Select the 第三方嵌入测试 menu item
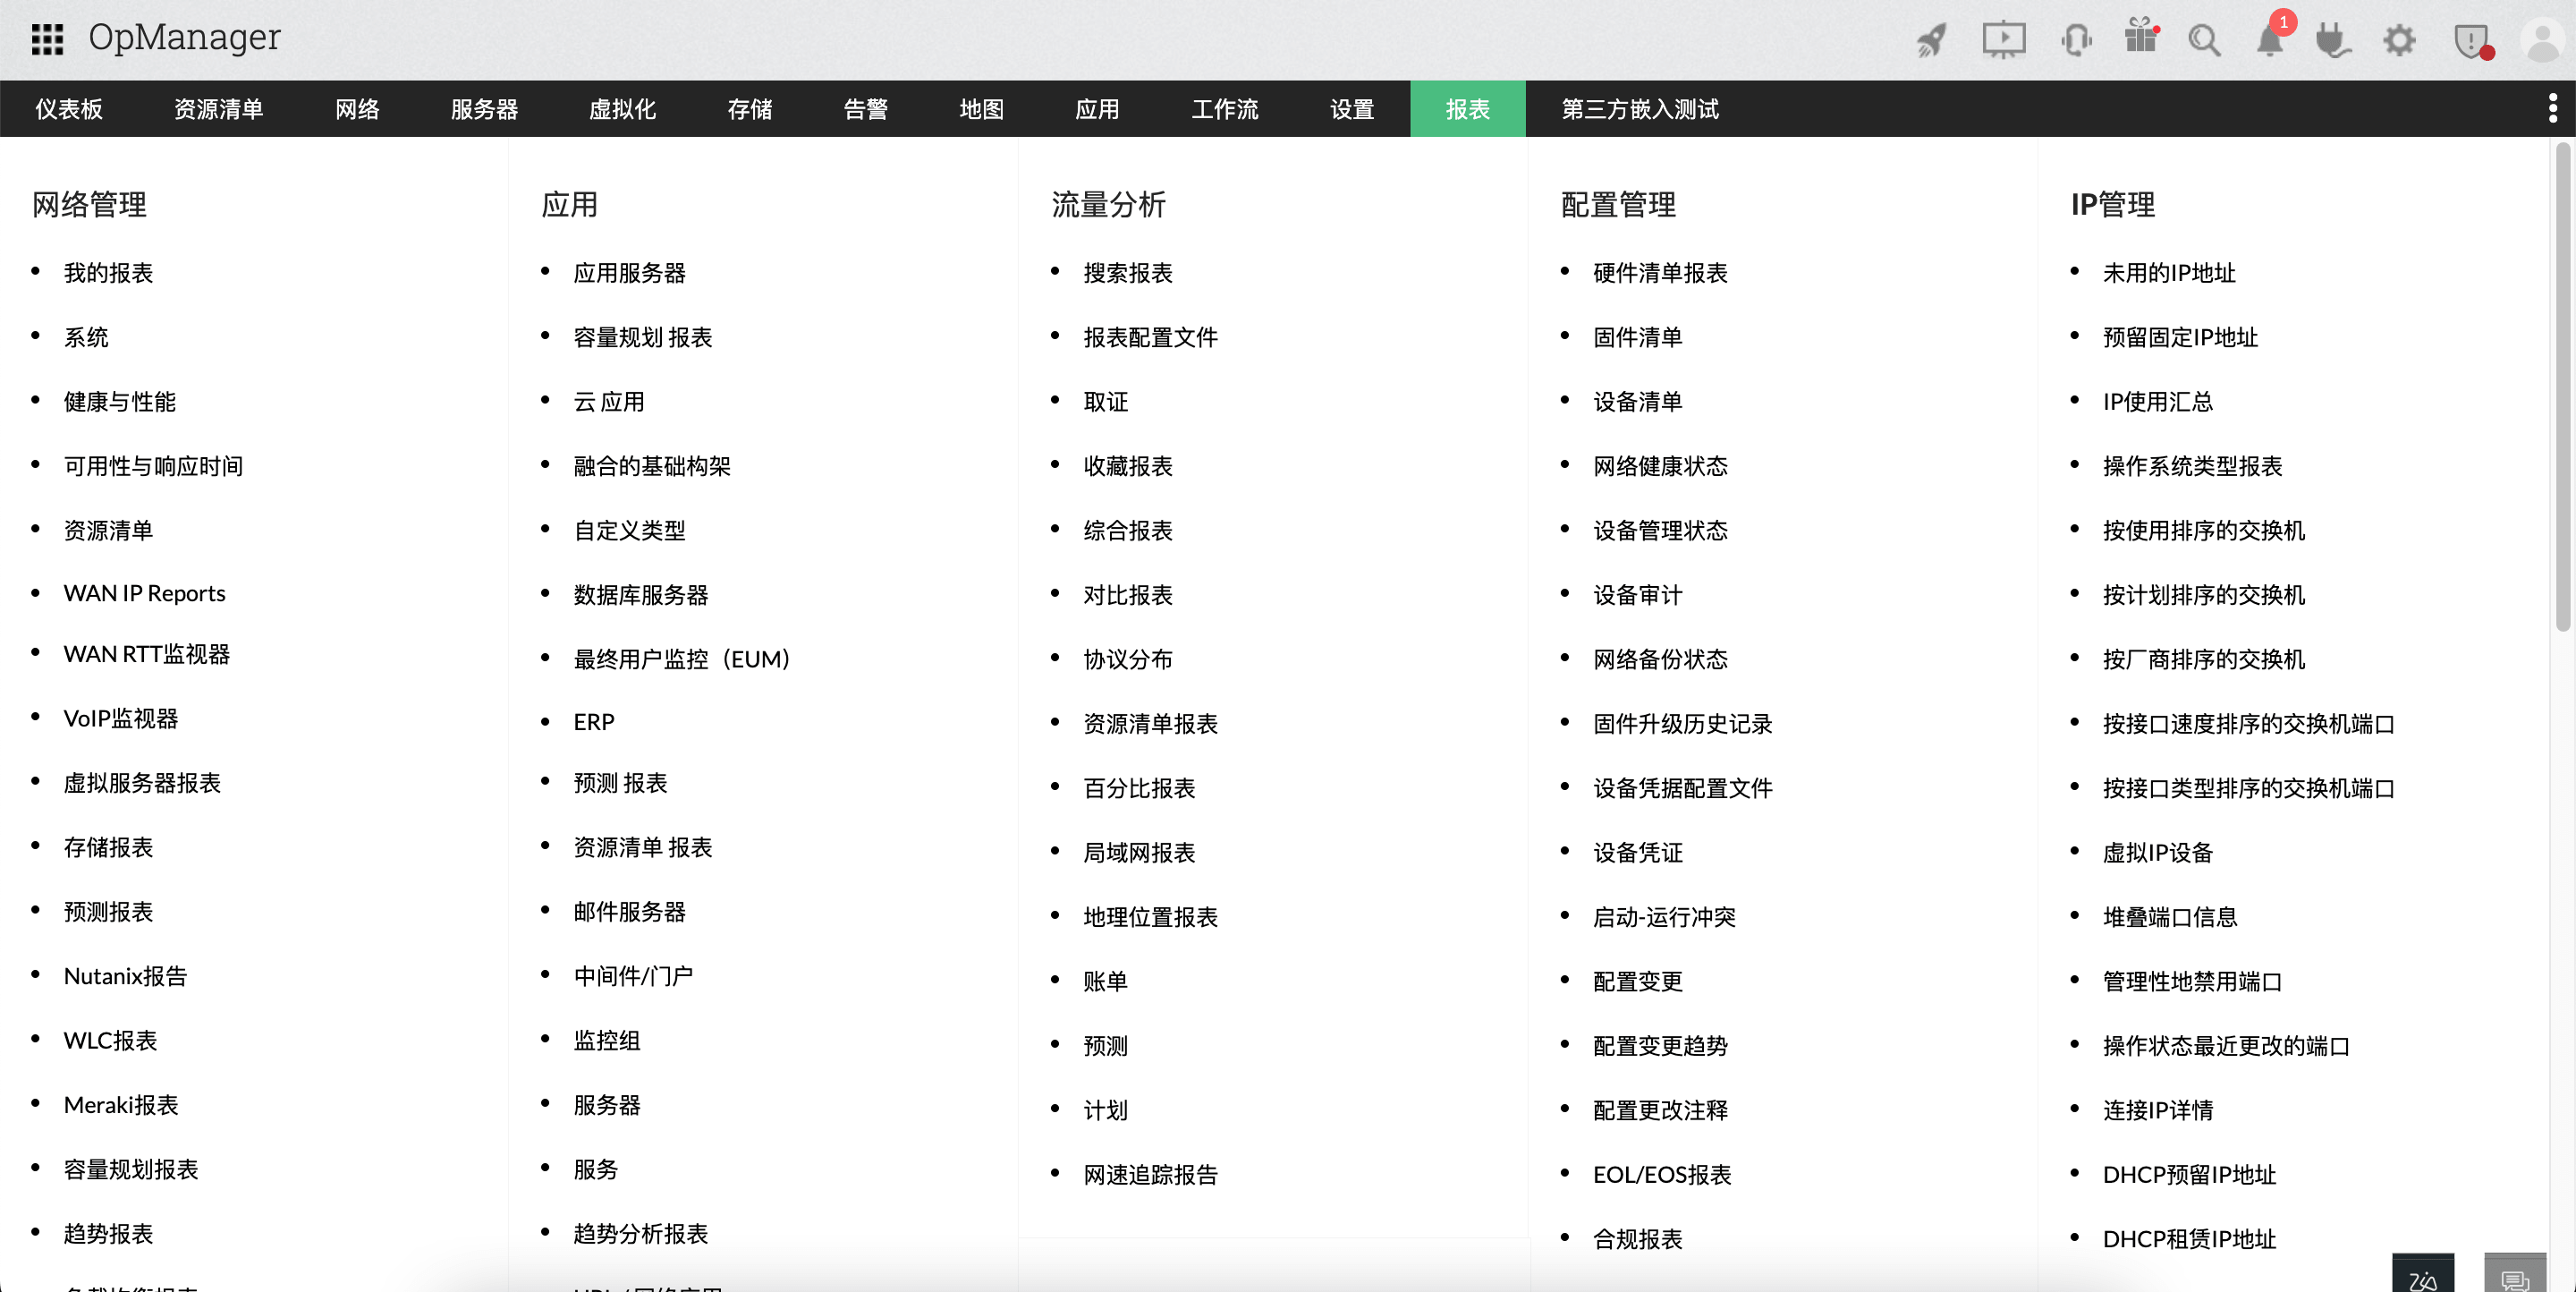2576x1292 pixels. pos(1639,109)
